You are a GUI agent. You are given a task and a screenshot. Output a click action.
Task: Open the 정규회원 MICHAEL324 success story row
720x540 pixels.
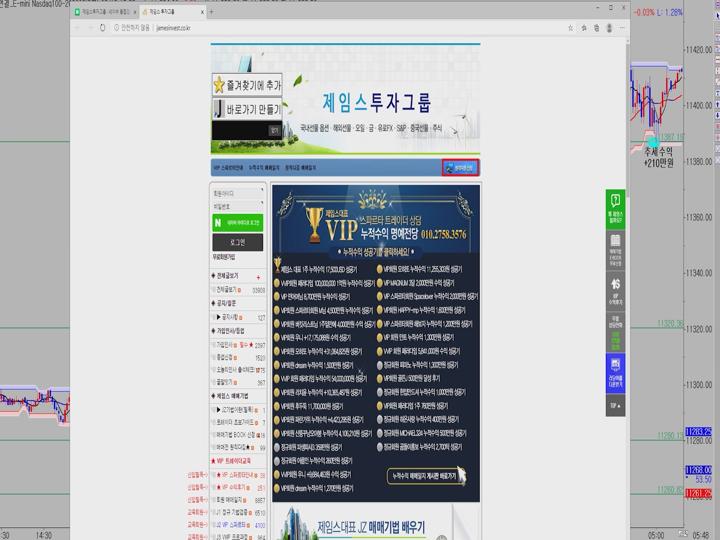click(422, 433)
